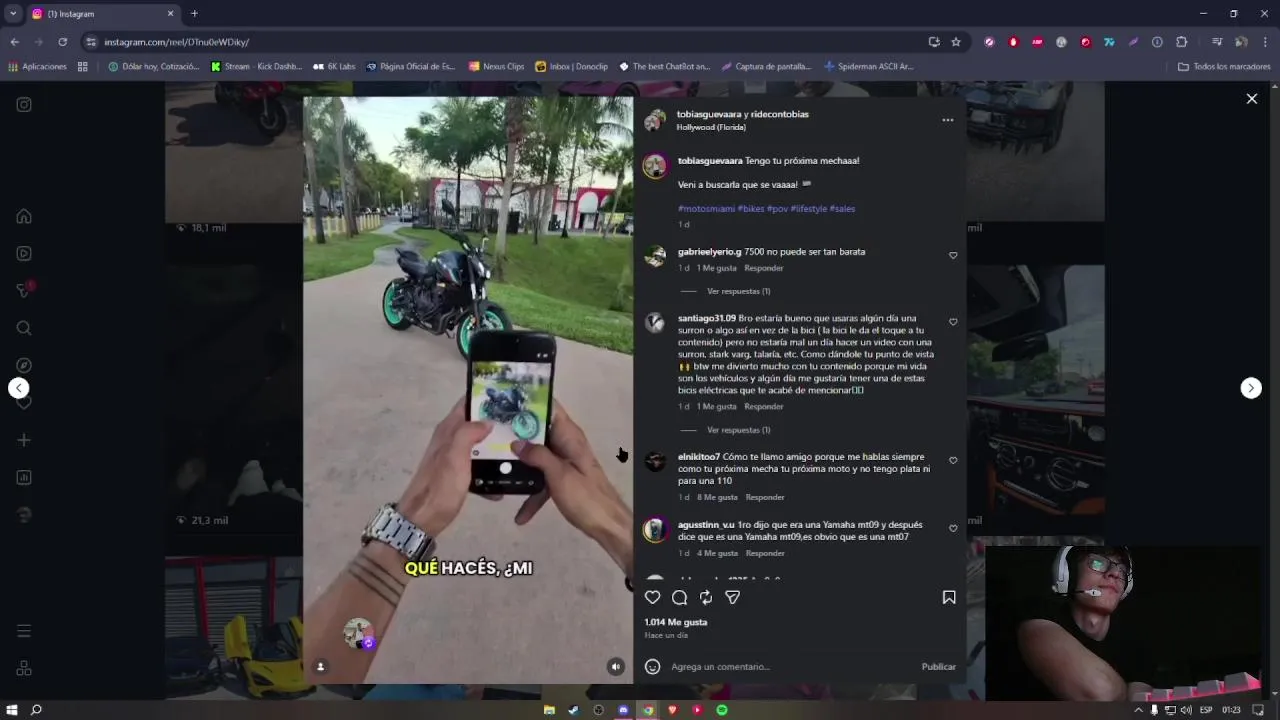Image resolution: width=1280 pixels, height=720 pixels.
Task: Open a new browser tab
Action: pyautogui.click(x=194, y=14)
